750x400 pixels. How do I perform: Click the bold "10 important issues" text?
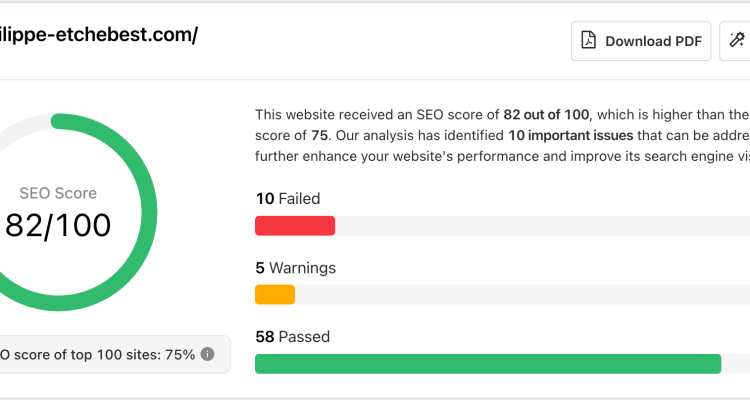571,135
